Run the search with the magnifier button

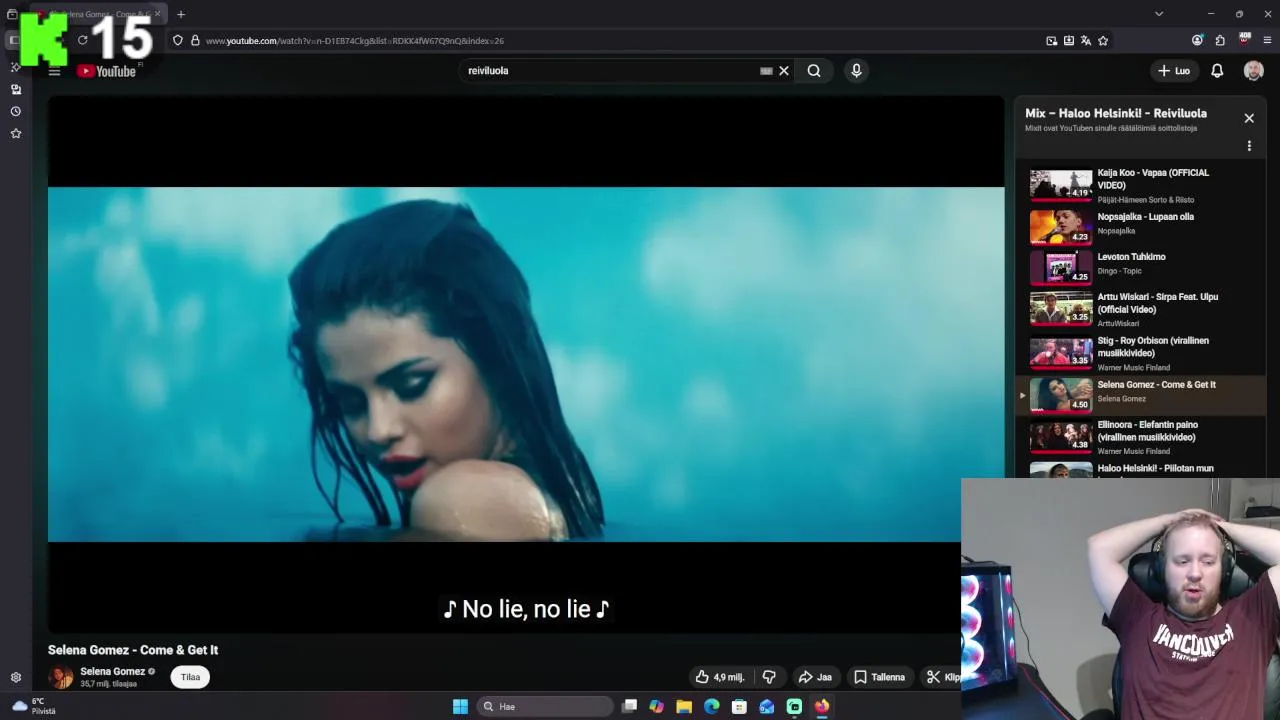click(814, 71)
